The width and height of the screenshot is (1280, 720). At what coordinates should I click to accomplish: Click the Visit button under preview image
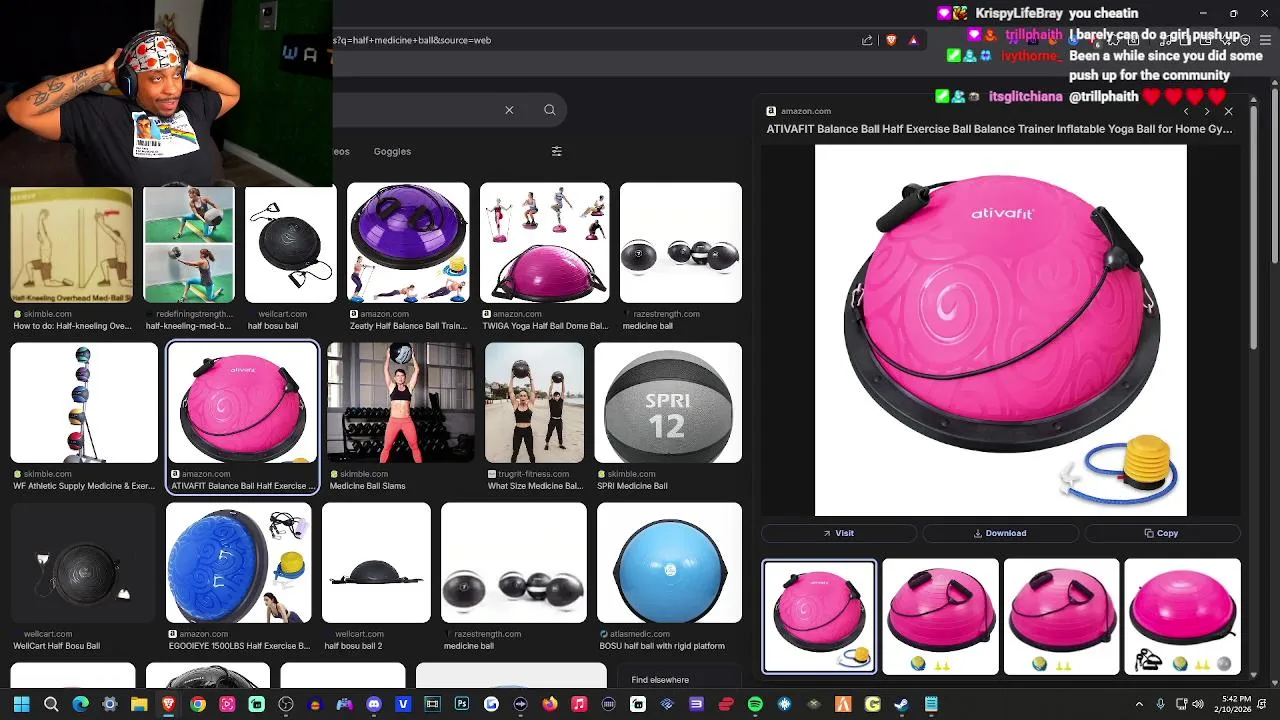click(838, 533)
